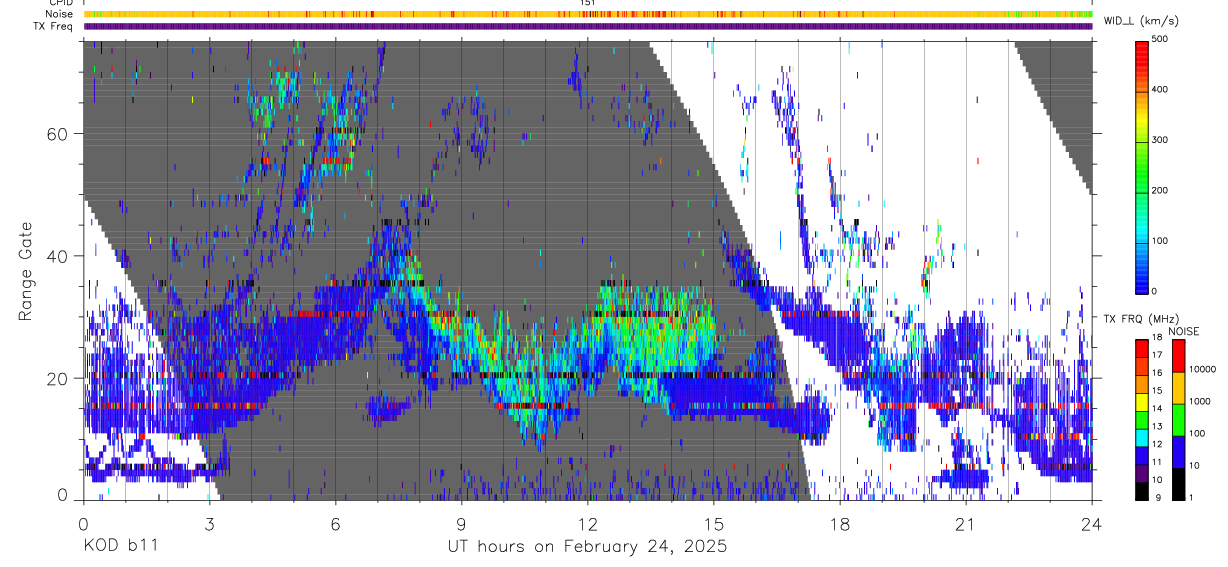Click the 'WID⊥ (km/s)' colorbar title
This screenshot has width=1228, height=567.
coord(1140,20)
